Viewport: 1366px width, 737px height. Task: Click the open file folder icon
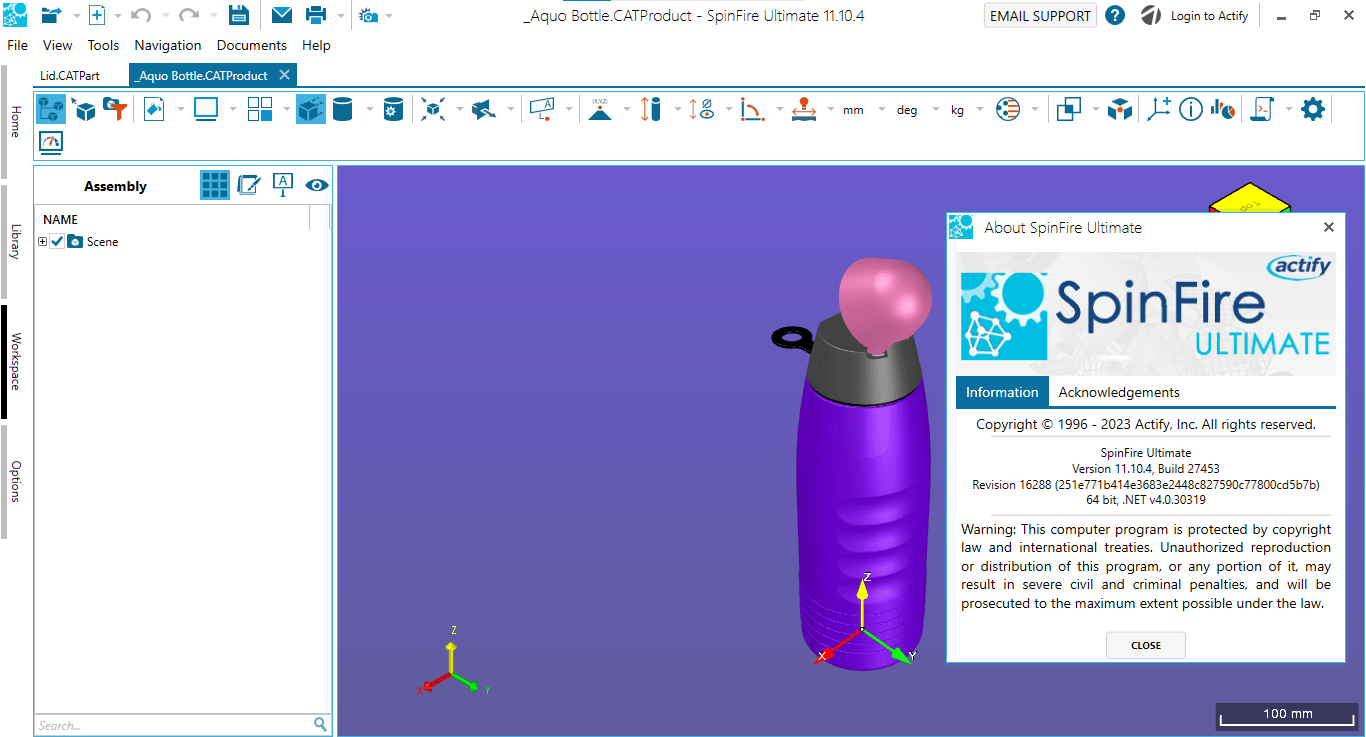[x=51, y=15]
